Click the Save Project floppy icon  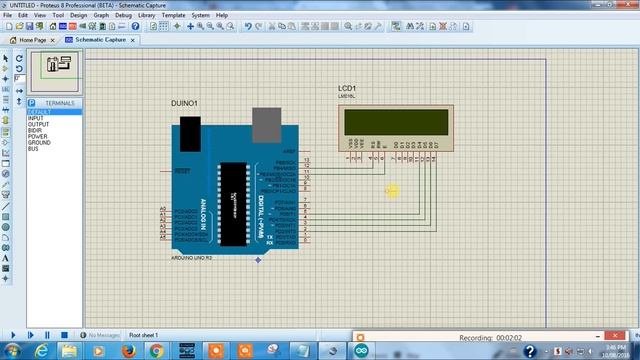[x=29, y=27]
